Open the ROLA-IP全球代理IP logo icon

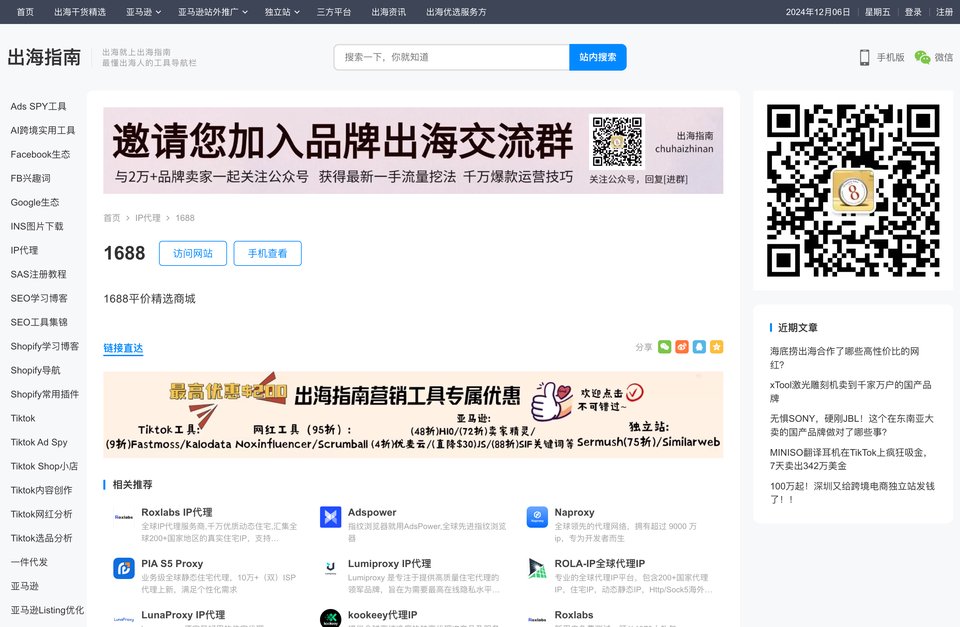click(537, 569)
